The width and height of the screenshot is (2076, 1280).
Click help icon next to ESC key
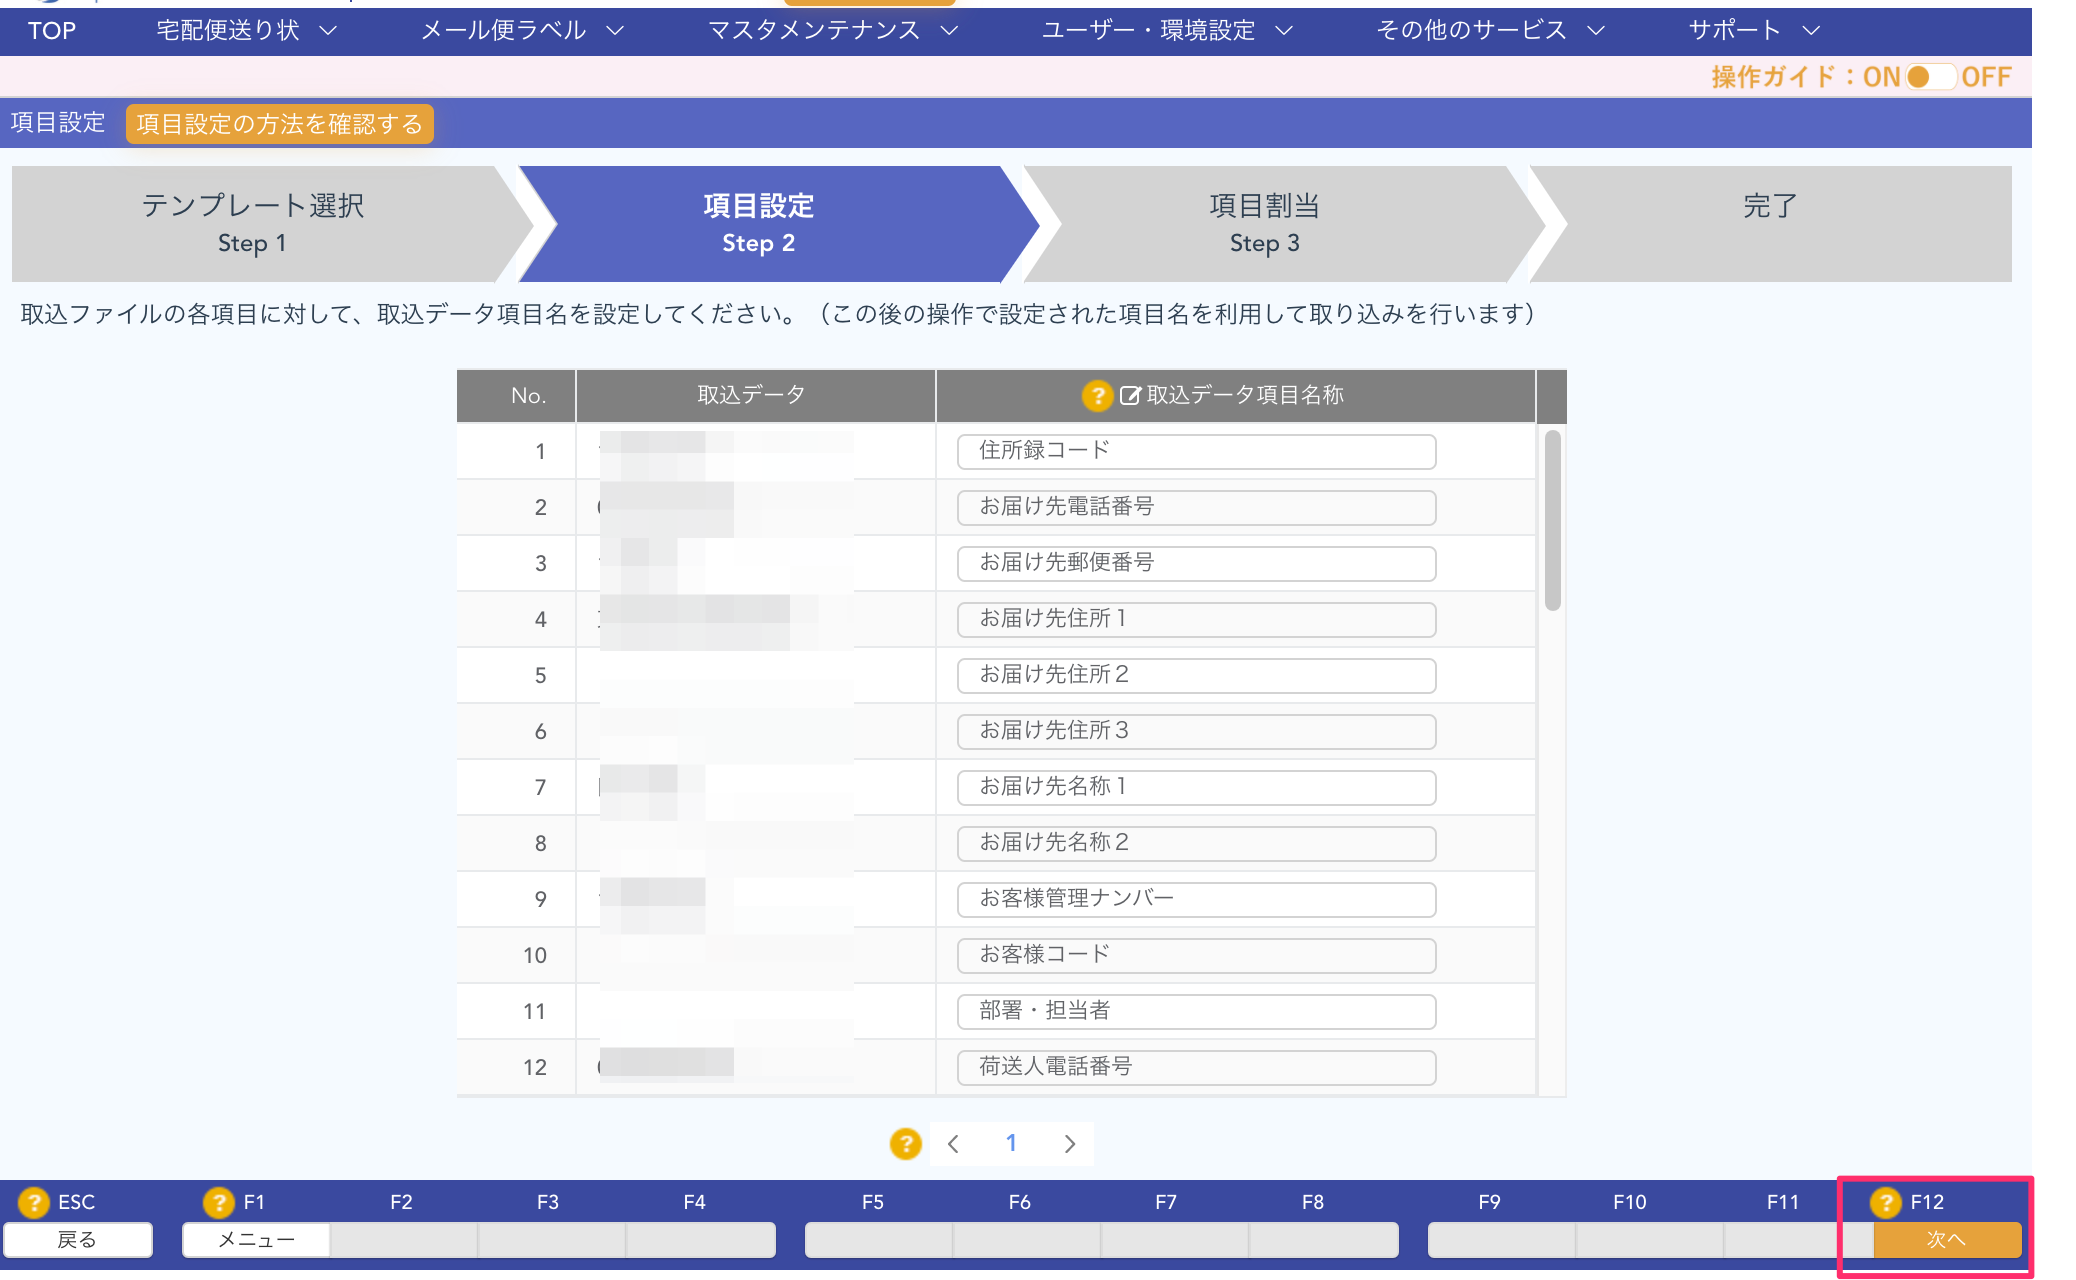click(x=34, y=1202)
